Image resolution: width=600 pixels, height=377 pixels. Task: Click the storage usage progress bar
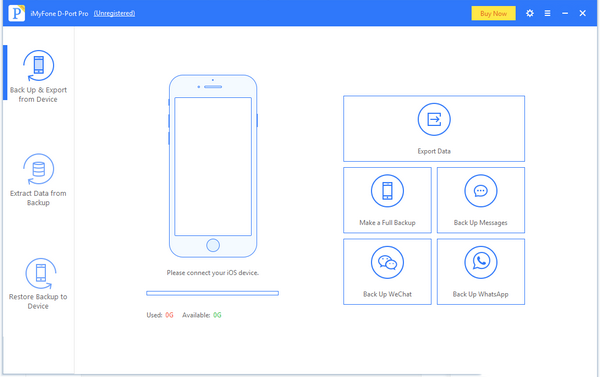(x=212, y=293)
